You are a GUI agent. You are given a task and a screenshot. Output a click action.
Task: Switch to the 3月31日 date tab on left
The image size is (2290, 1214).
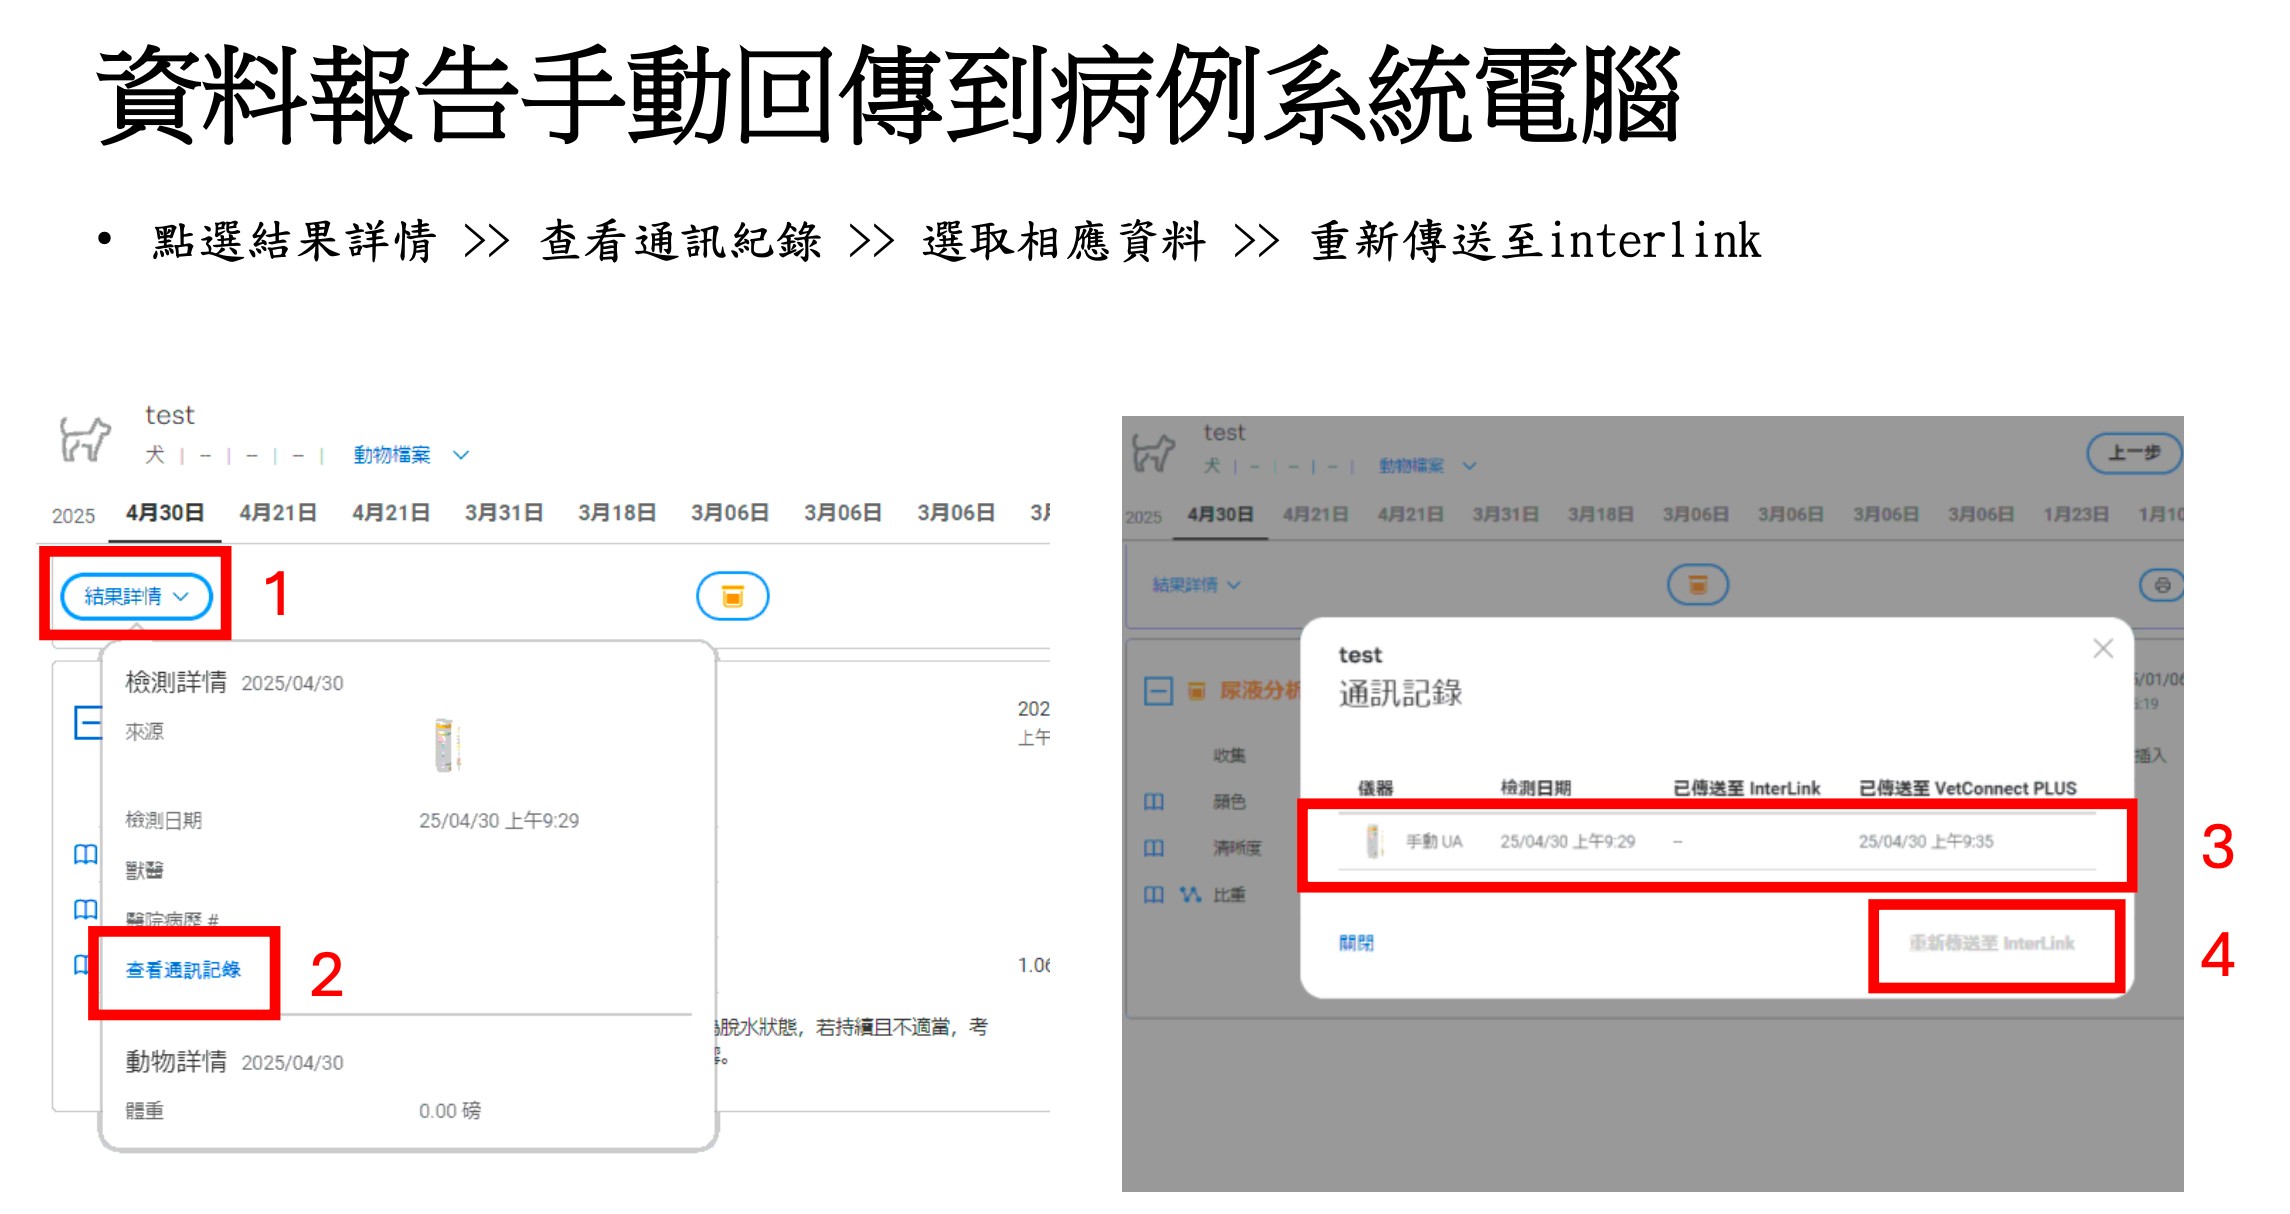503,513
